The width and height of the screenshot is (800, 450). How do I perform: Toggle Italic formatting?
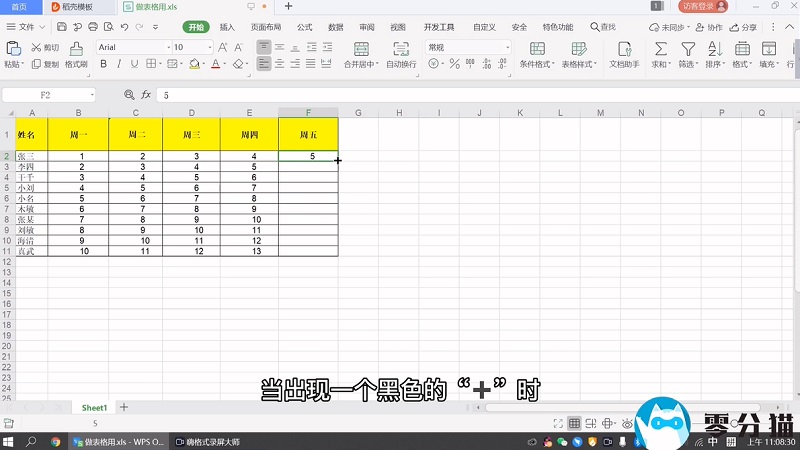click(x=120, y=65)
